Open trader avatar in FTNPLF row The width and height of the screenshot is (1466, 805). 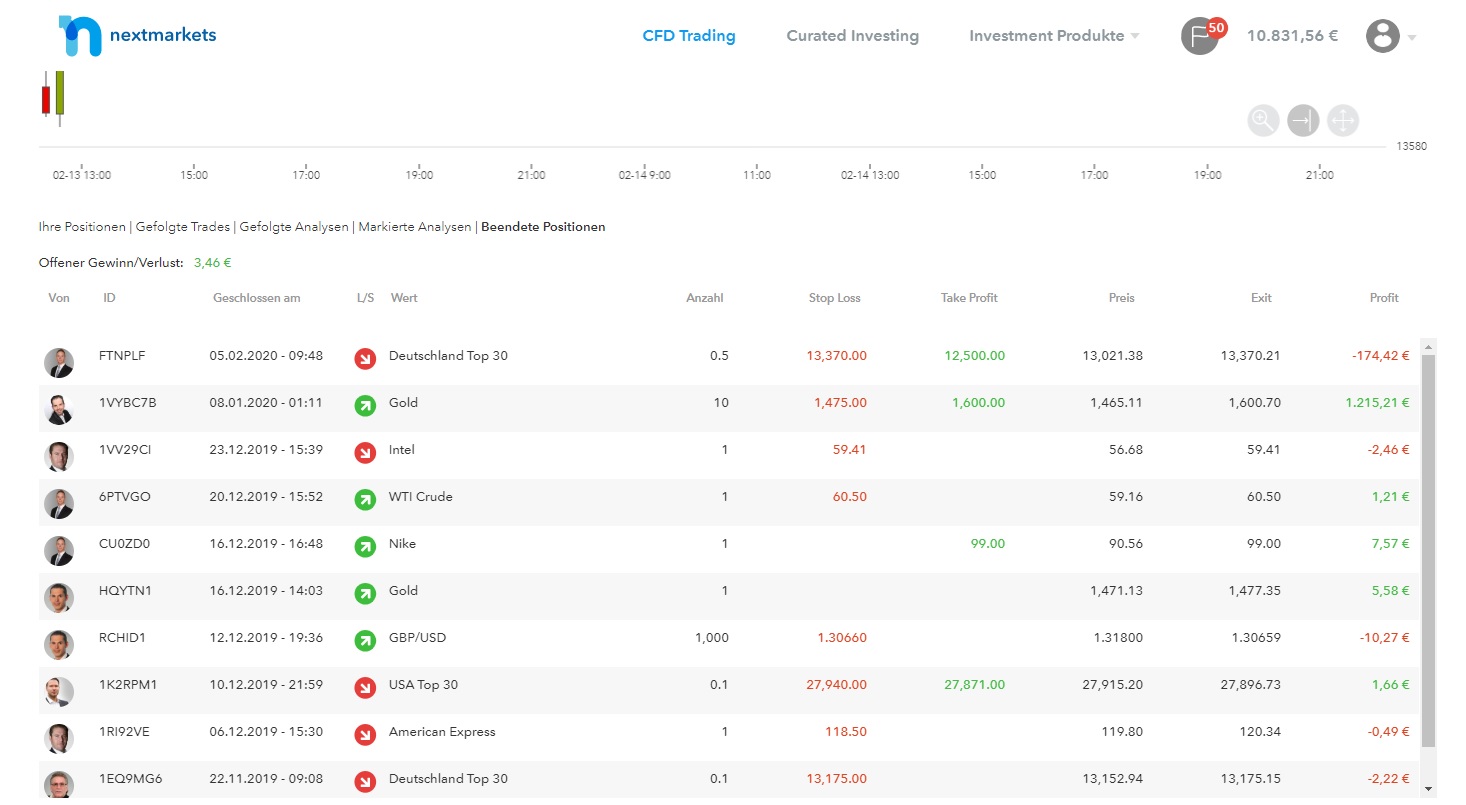coord(59,362)
